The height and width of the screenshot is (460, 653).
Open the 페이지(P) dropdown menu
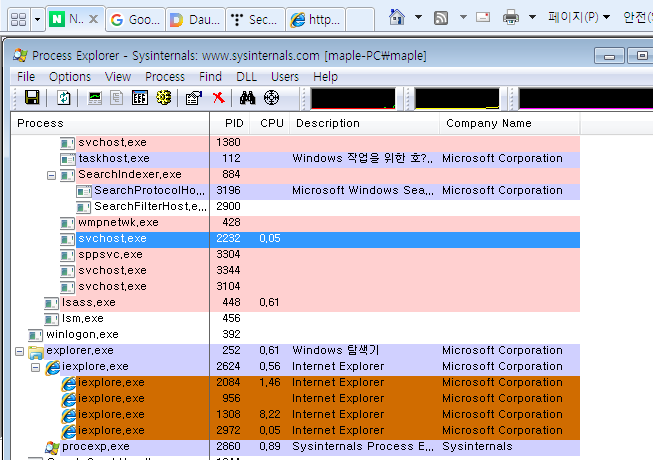pos(579,17)
